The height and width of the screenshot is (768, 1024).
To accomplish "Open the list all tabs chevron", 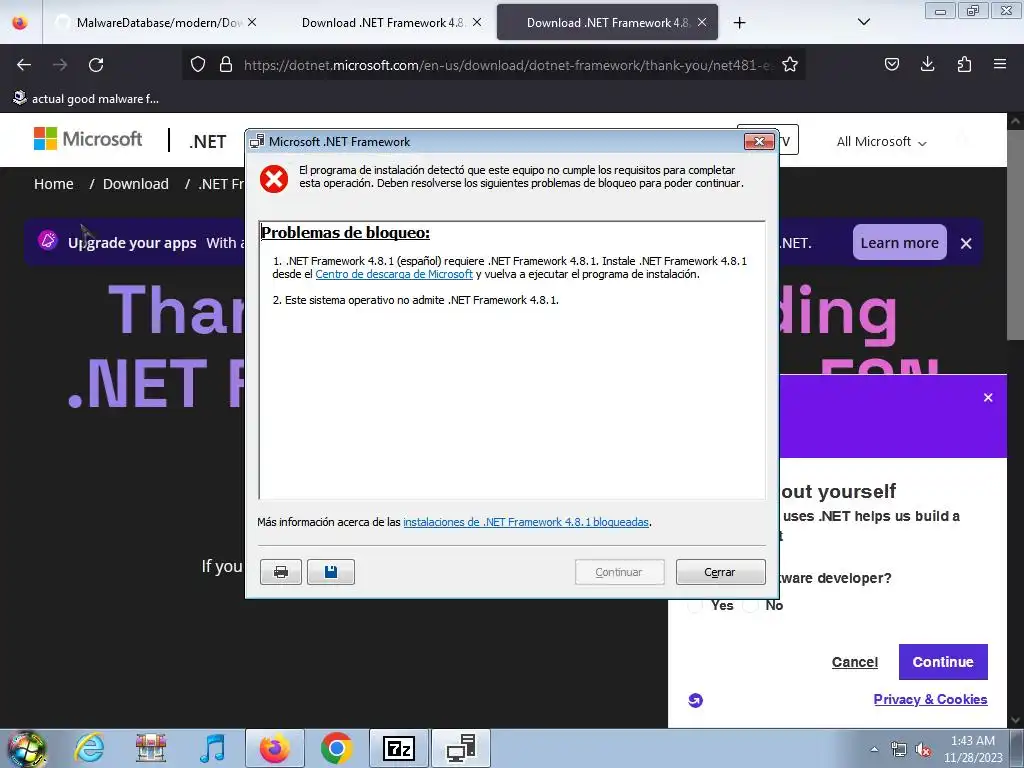I will (864, 22).
